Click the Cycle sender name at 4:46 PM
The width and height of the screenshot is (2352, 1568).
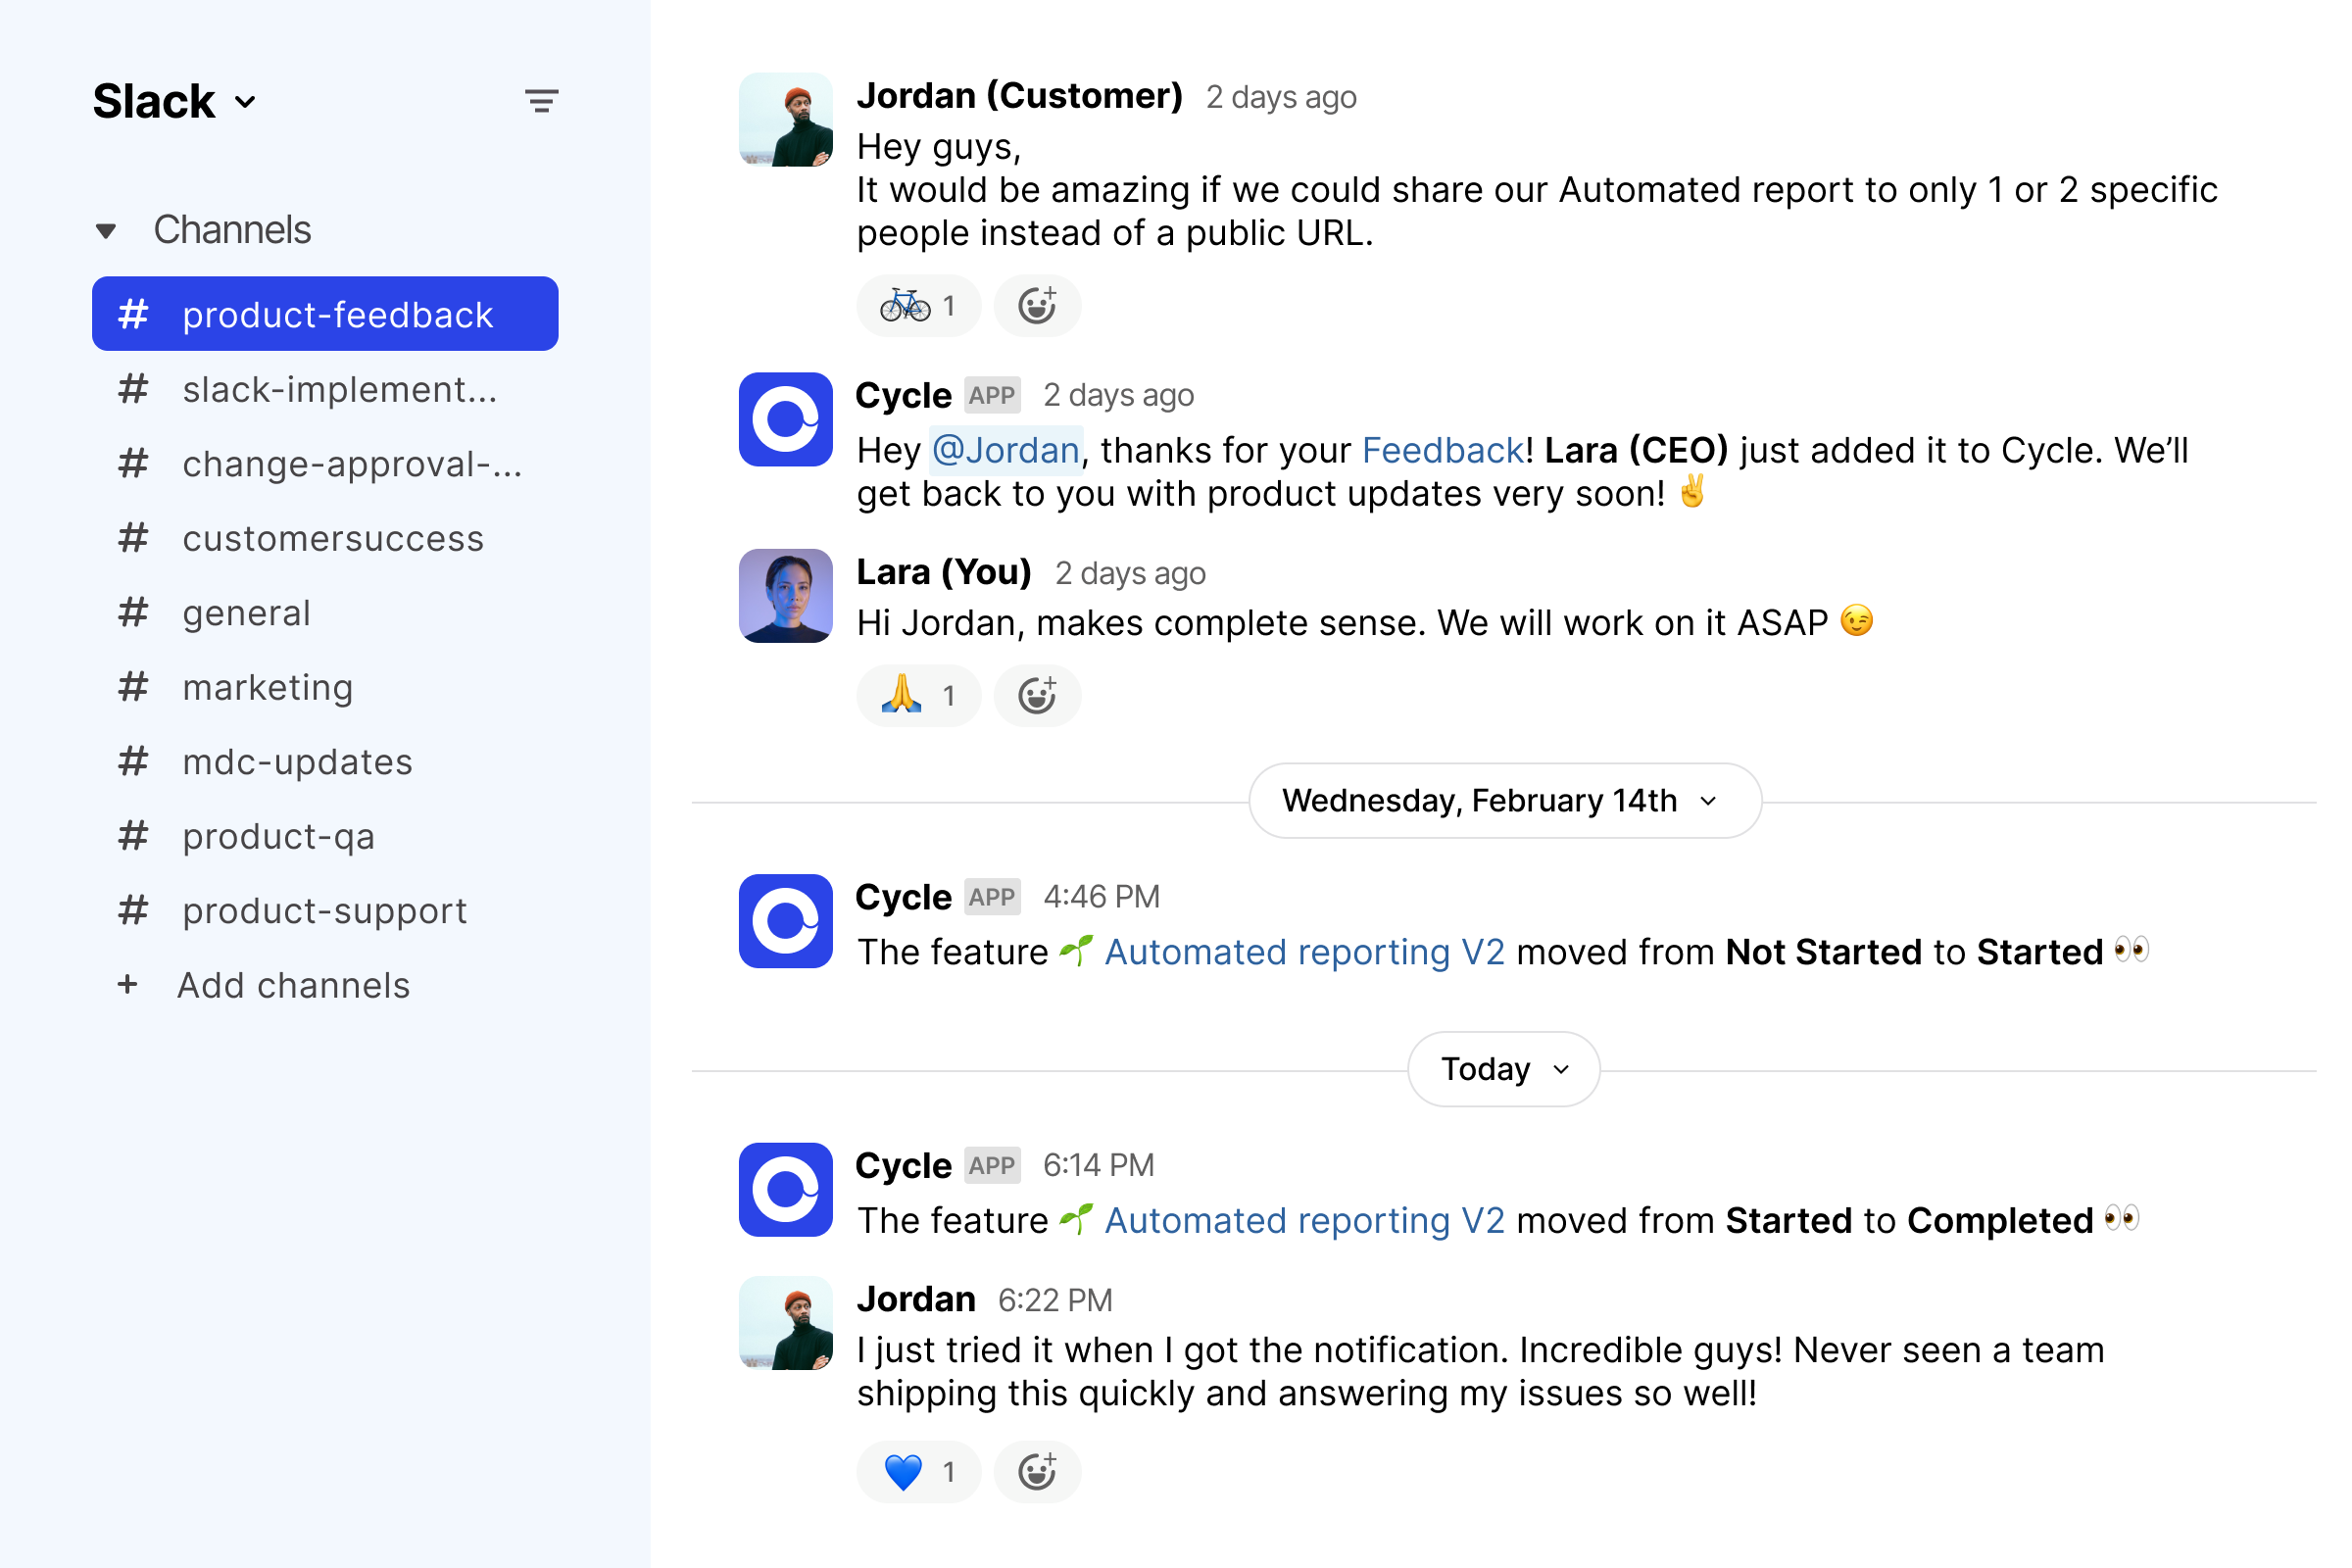pos(904,897)
